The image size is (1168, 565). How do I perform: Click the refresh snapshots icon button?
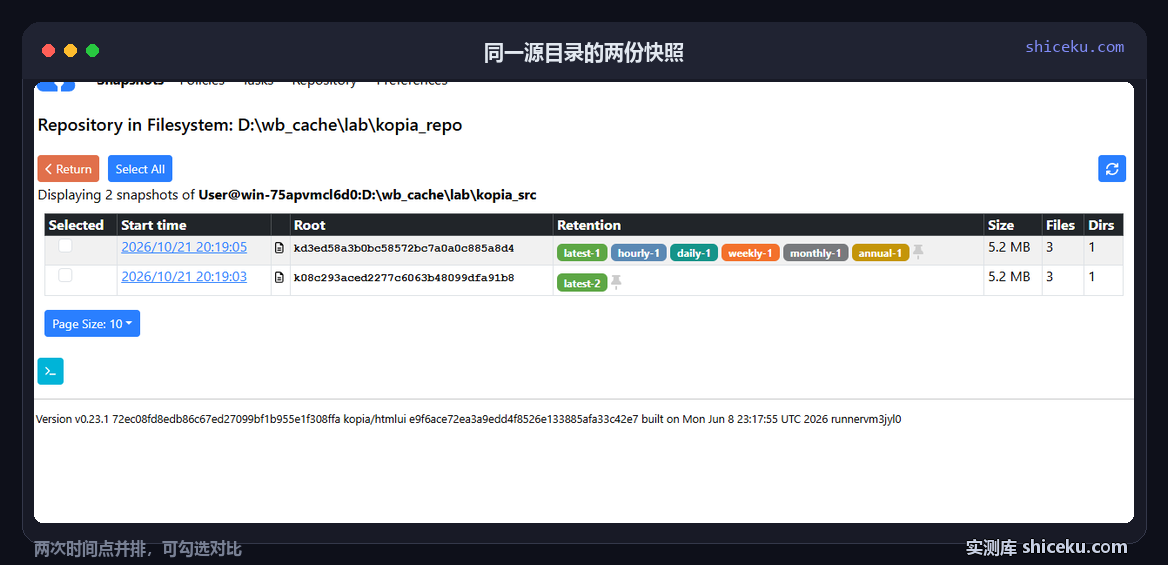1111,168
